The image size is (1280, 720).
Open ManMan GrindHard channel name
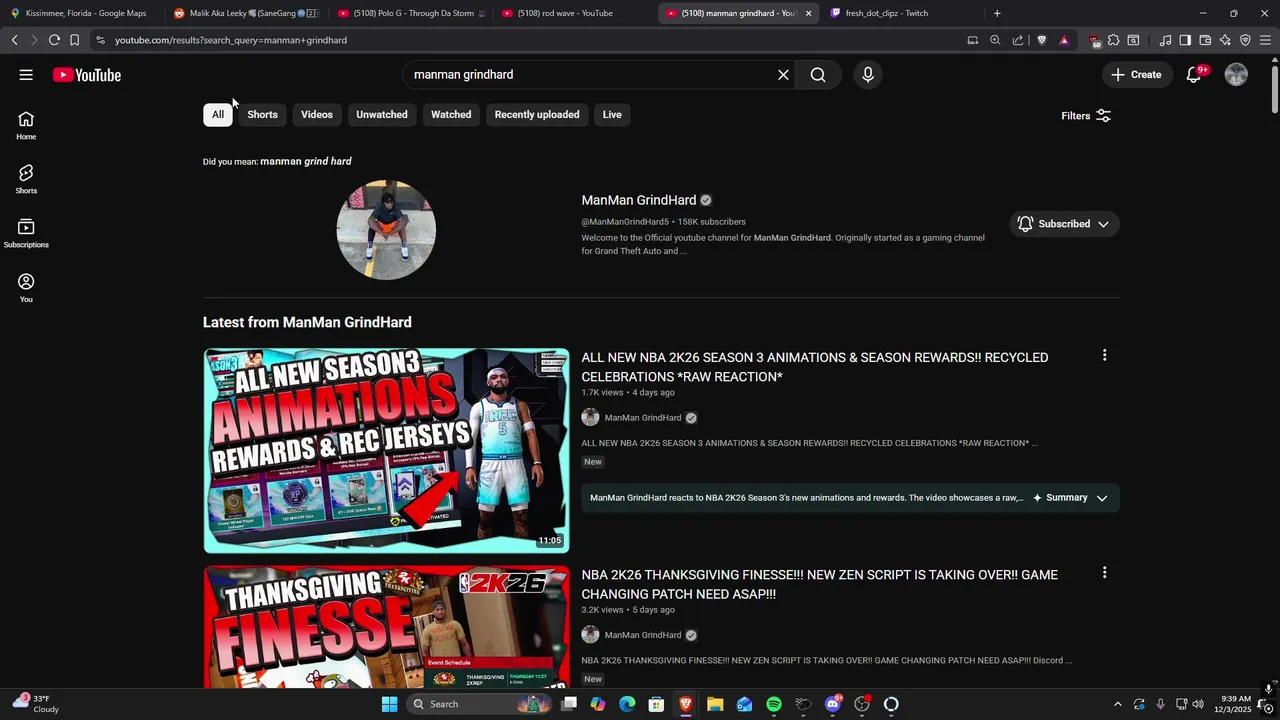click(x=639, y=200)
